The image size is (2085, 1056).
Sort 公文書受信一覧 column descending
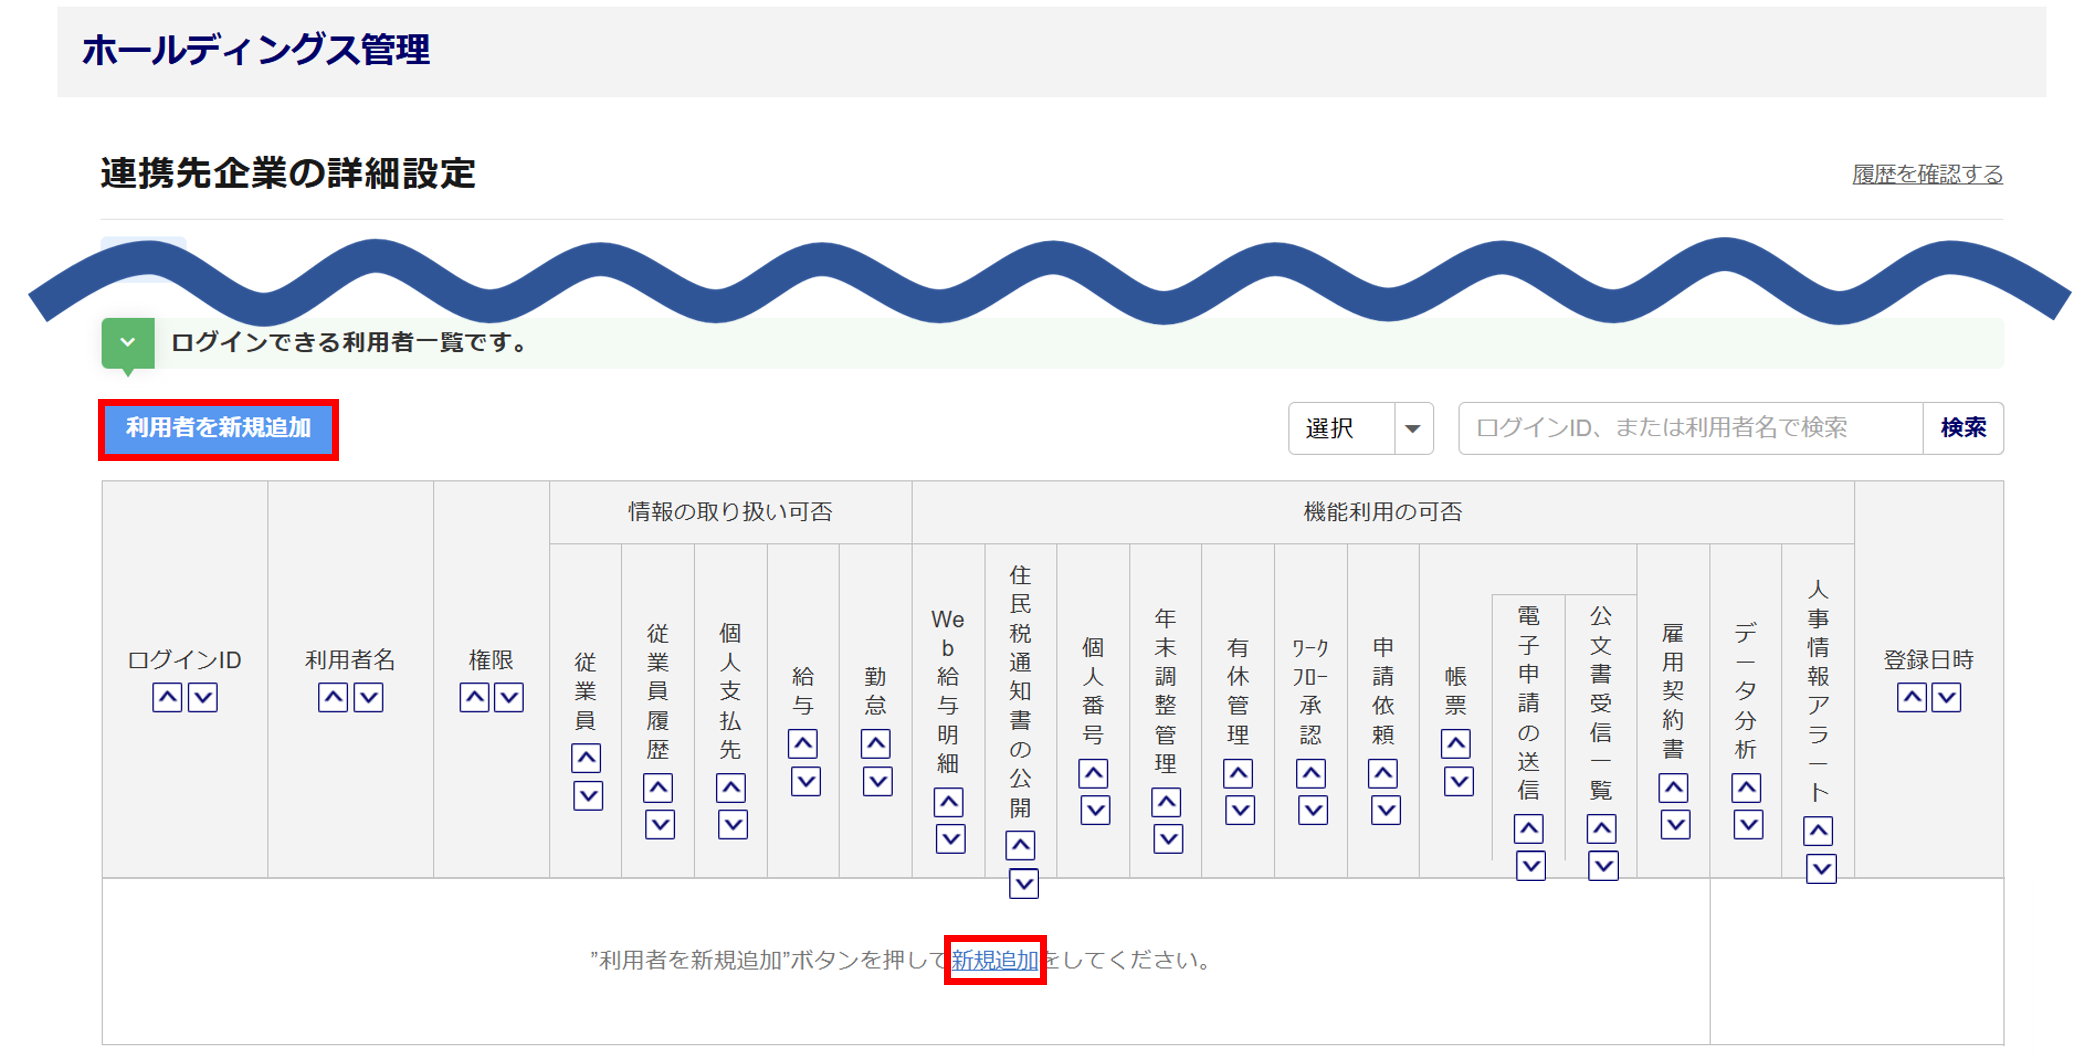click(1604, 866)
